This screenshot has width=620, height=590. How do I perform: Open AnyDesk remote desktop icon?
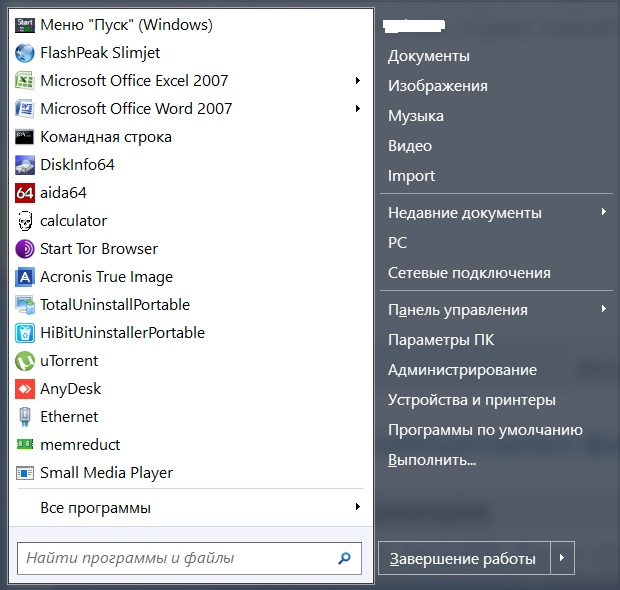(25, 389)
